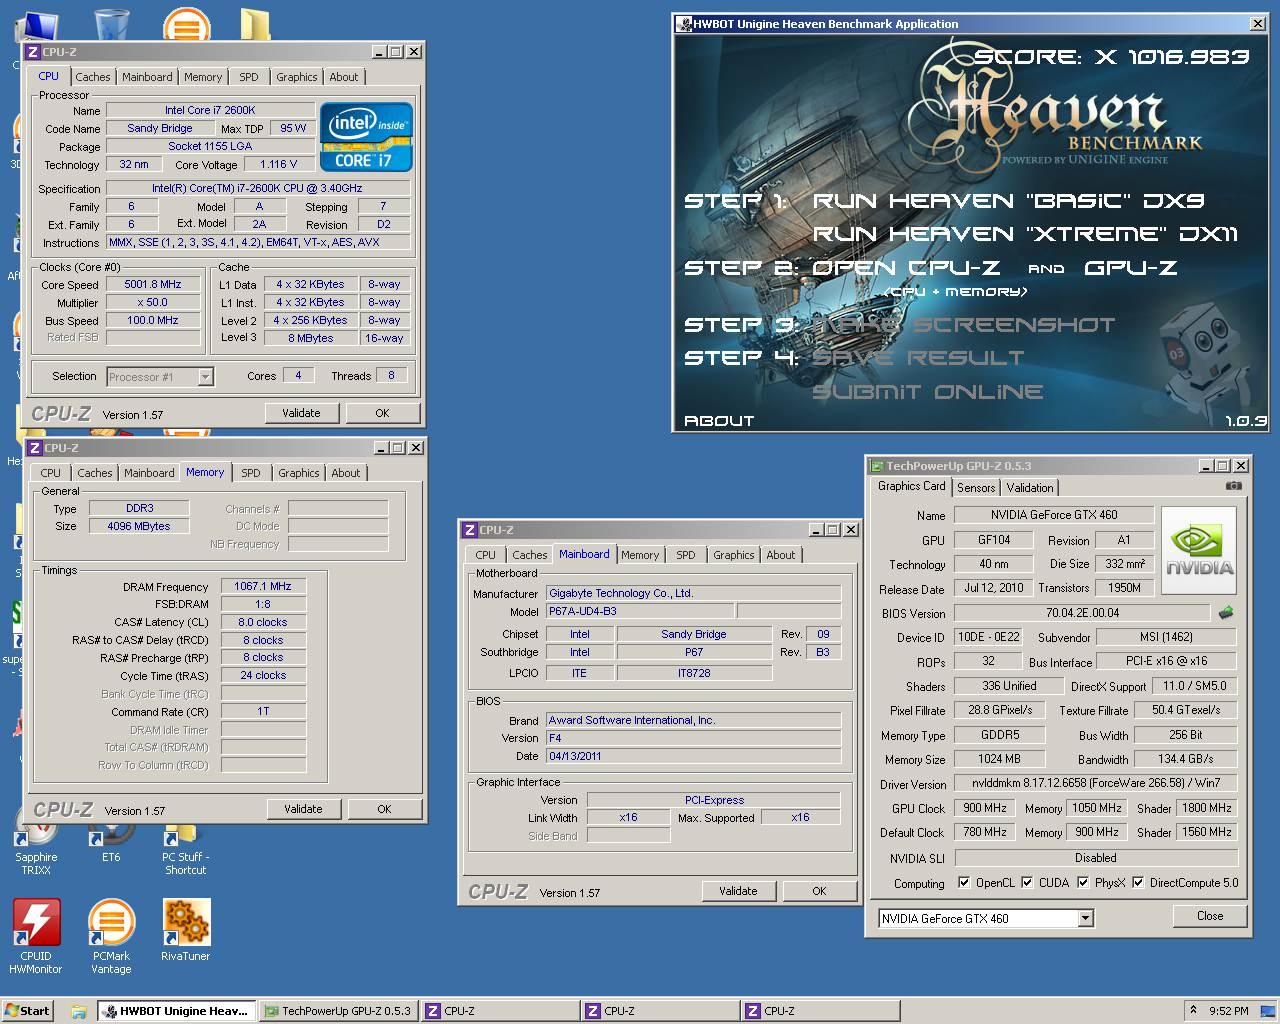This screenshot has height=1024, width=1280.
Task: Toggle CUDA checkbox in GPU-Z
Action: 1027,882
